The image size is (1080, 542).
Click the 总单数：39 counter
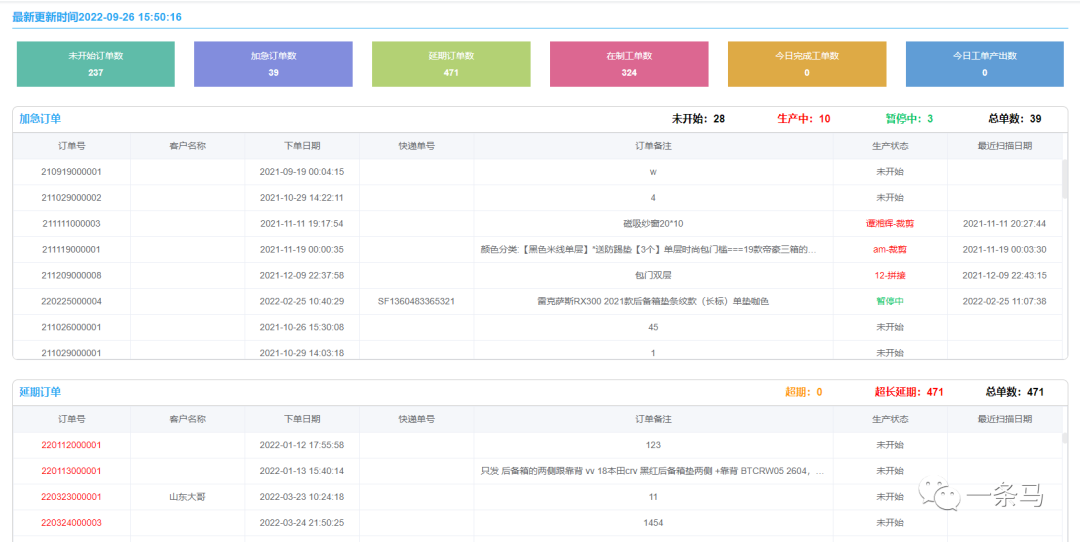[x=1015, y=118]
